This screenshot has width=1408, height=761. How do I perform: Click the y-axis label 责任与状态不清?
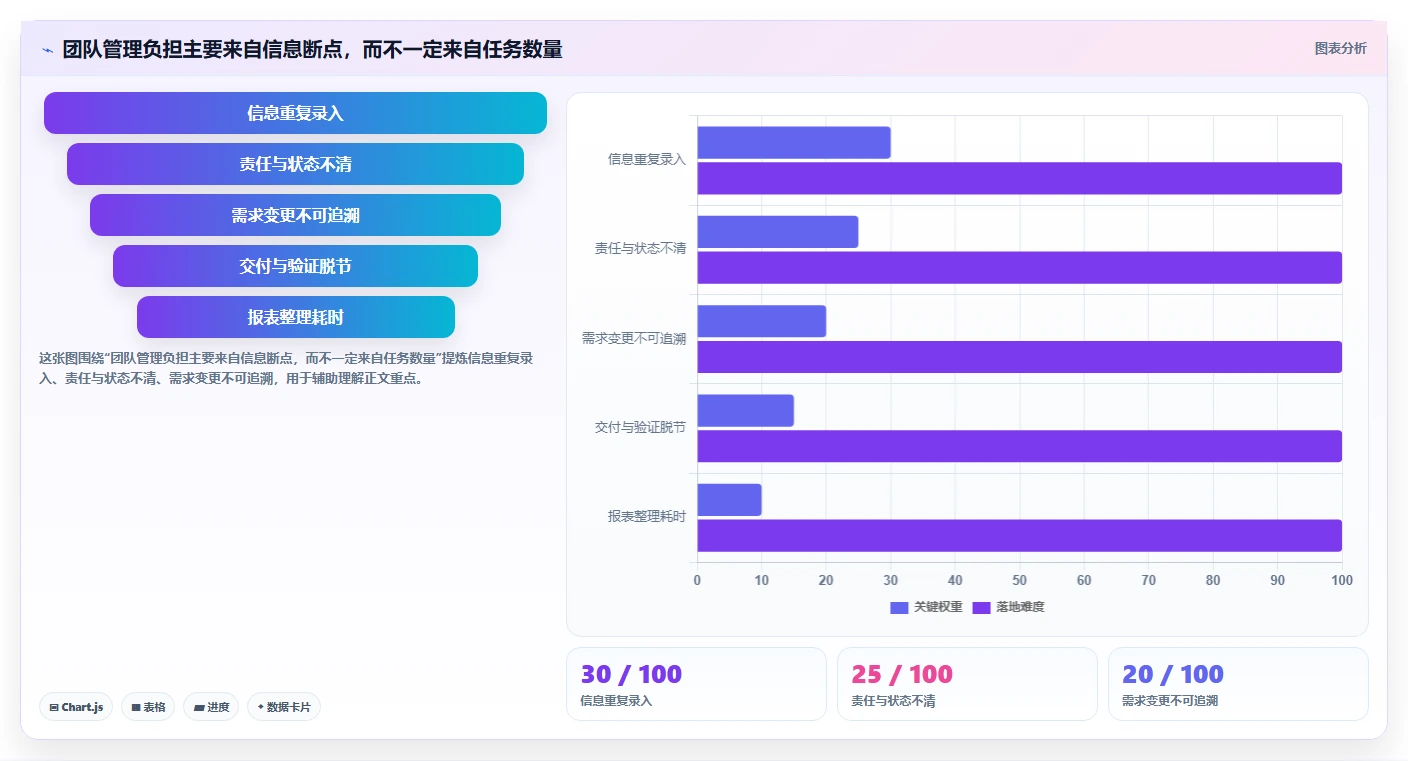tap(640, 248)
